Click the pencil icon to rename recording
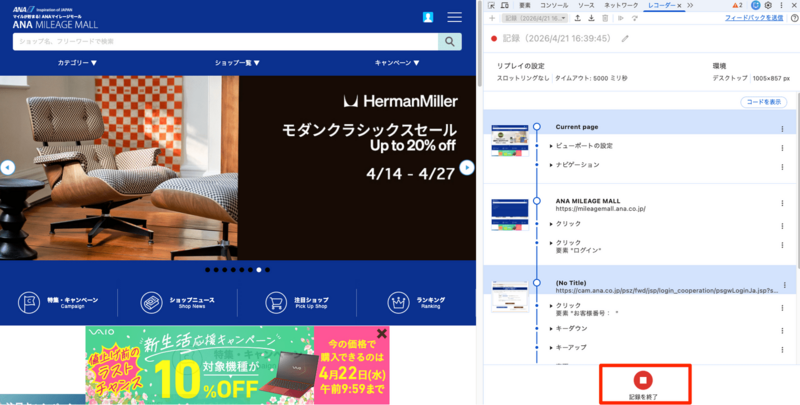This screenshot has width=800, height=405. coord(625,39)
